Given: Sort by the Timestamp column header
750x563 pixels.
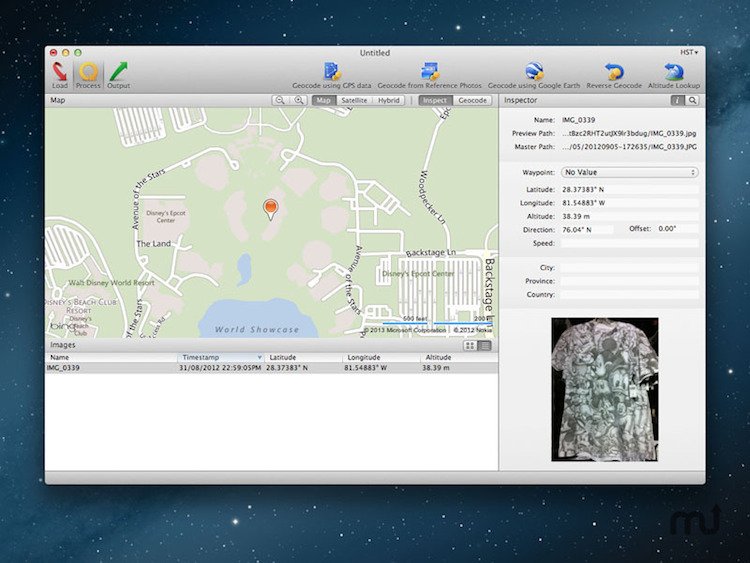Looking at the screenshot, I should 220,357.
